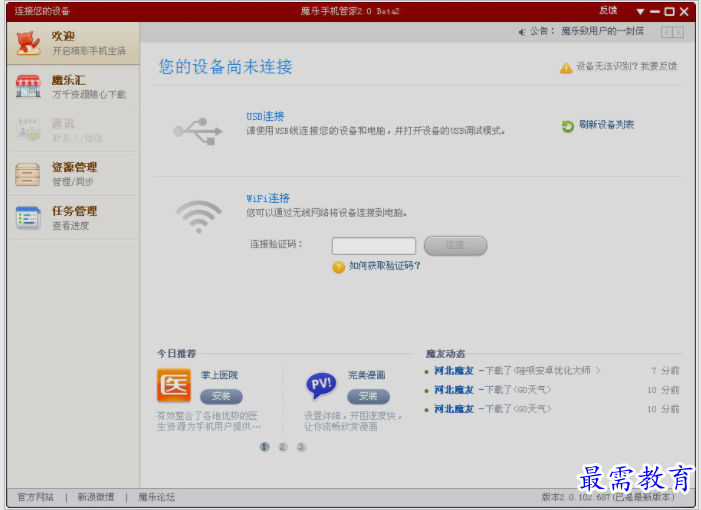
Task: Open 官方网站 footer link
Action: (x=35, y=497)
